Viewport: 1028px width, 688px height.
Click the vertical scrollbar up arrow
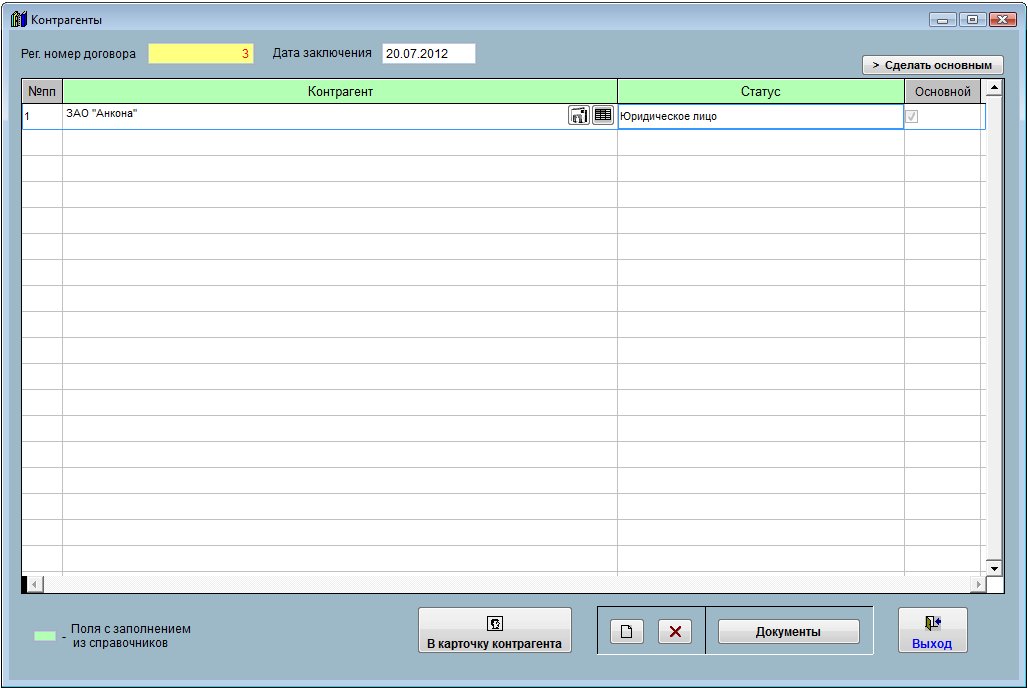994,88
